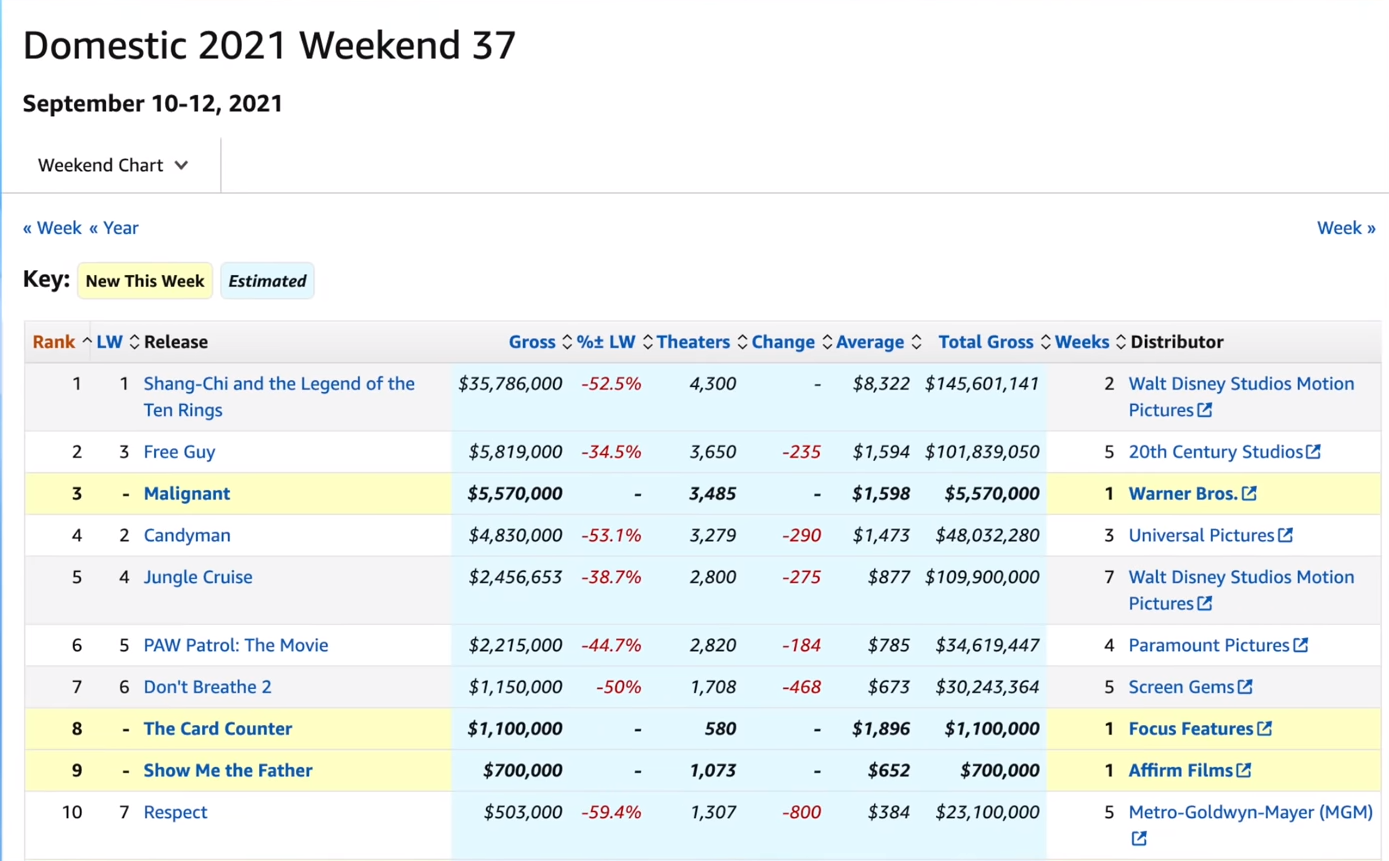The width and height of the screenshot is (1389, 861).
Task: Click the Estimated key badge
Action: pos(267,281)
